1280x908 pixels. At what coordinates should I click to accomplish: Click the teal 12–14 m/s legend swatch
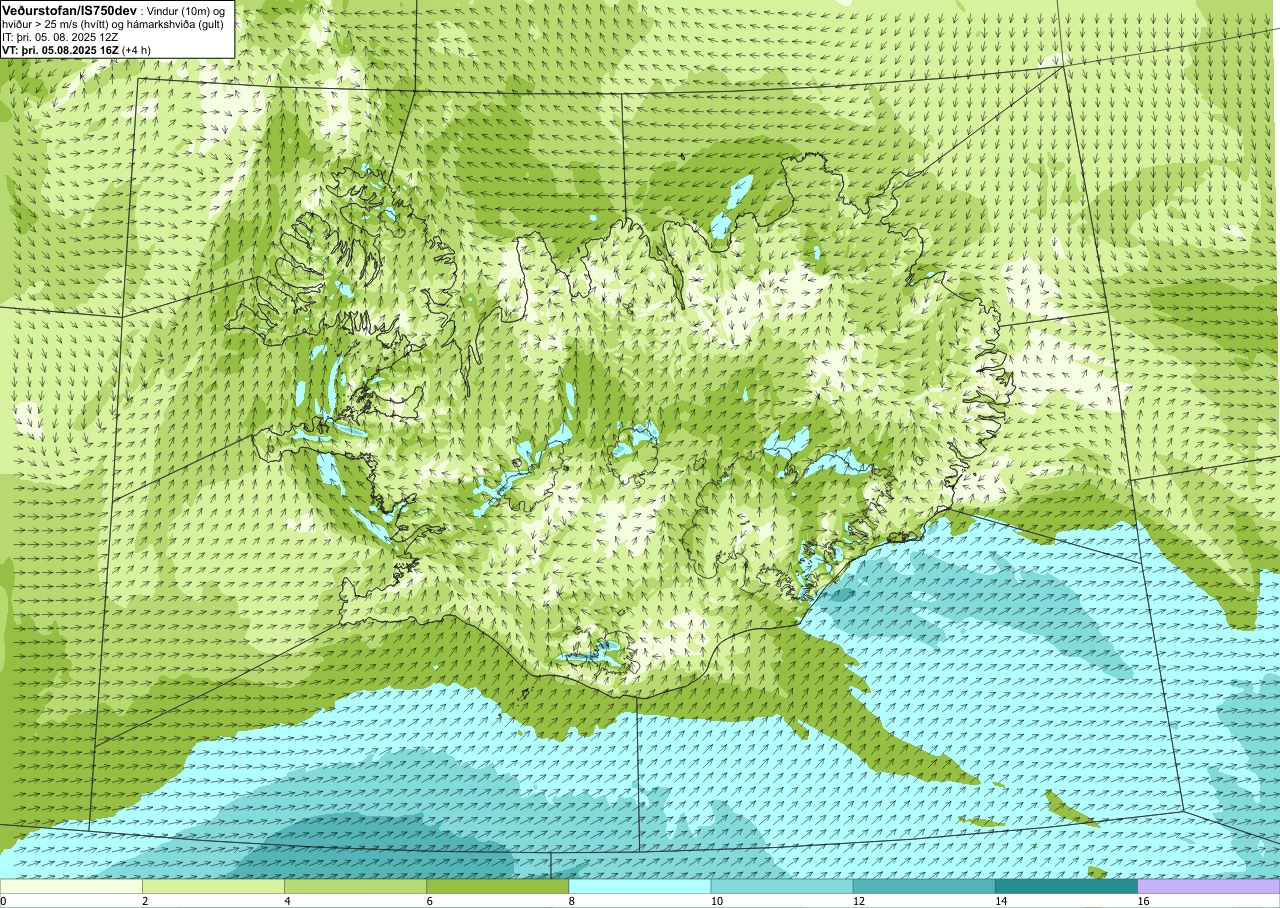[x=924, y=886]
